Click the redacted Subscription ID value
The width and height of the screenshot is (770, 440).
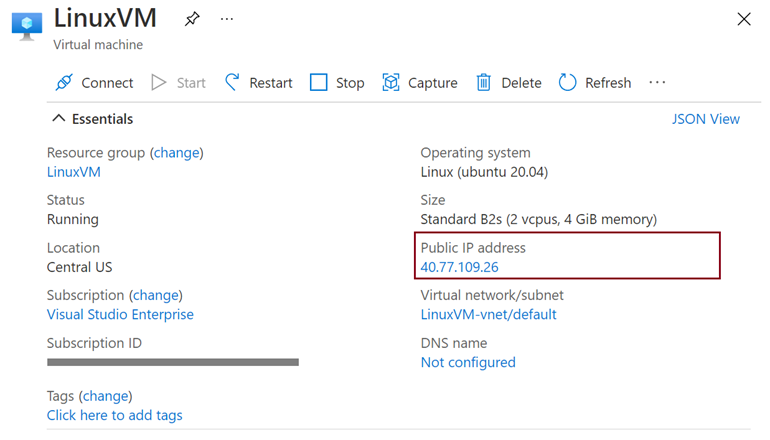[x=173, y=362]
